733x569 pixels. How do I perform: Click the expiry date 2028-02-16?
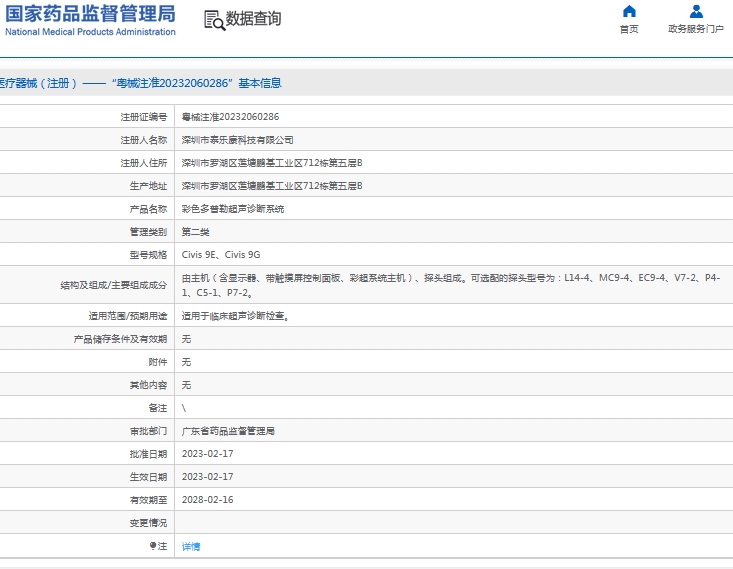pos(208,499)
